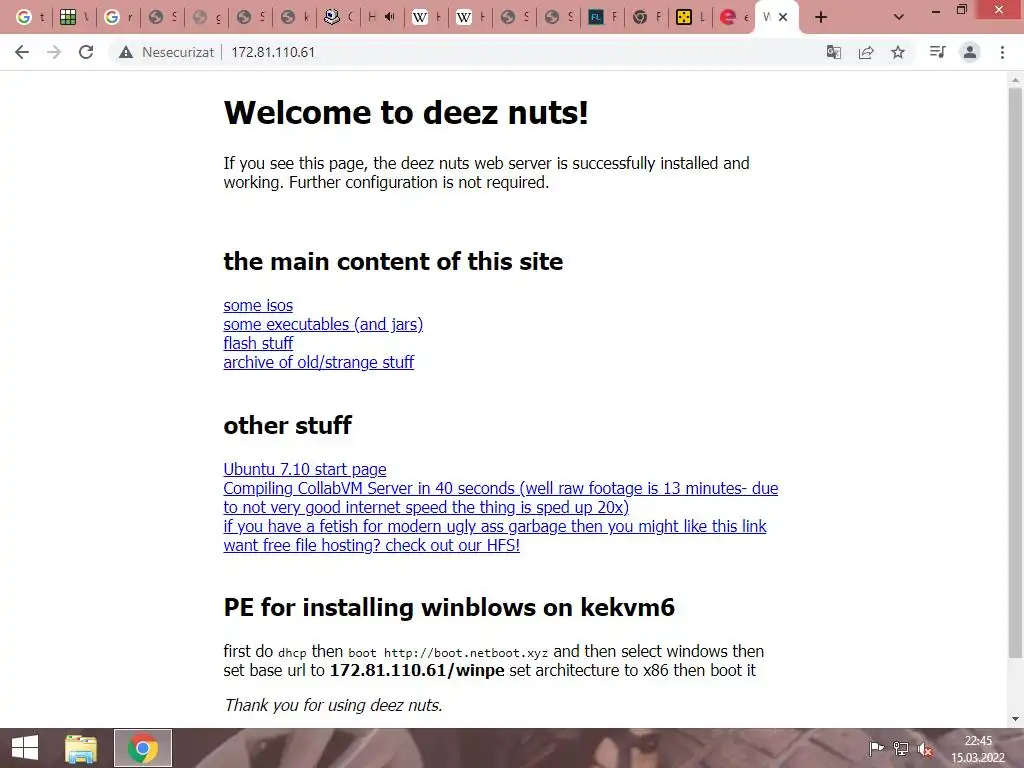Click the Chrome icon on the taskbar
1024x768 pixels.
click(x=143, y=748)
